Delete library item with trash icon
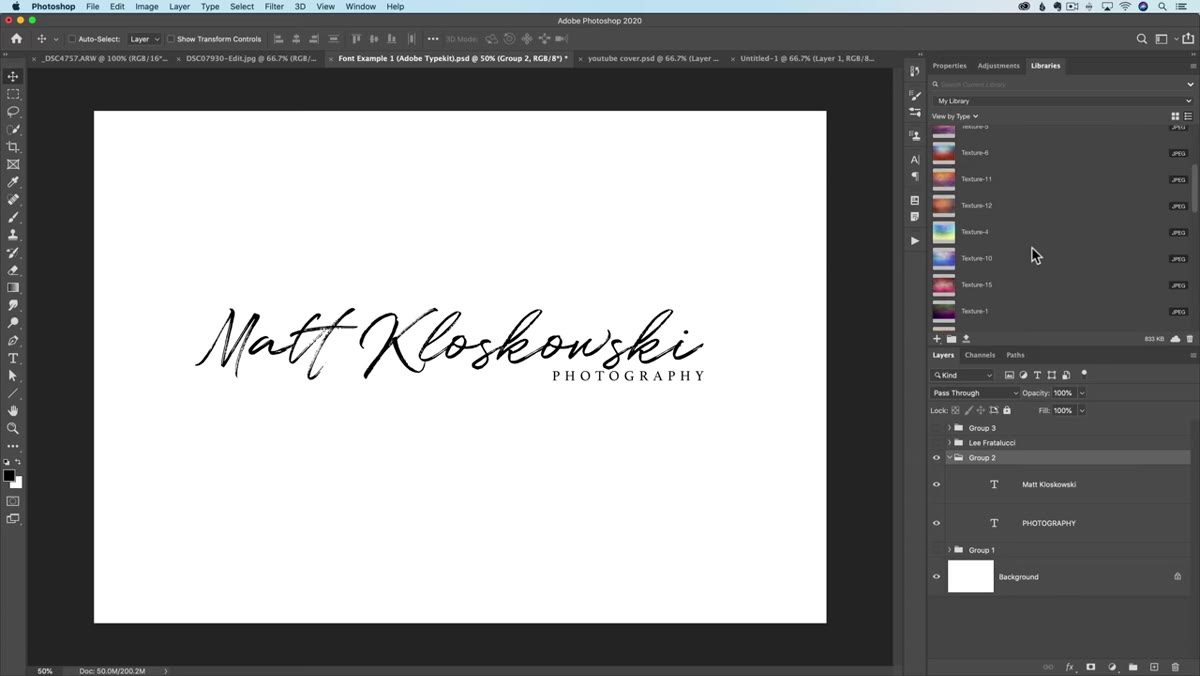This screenshot has width=1200, height=676. click(1190, 339)
